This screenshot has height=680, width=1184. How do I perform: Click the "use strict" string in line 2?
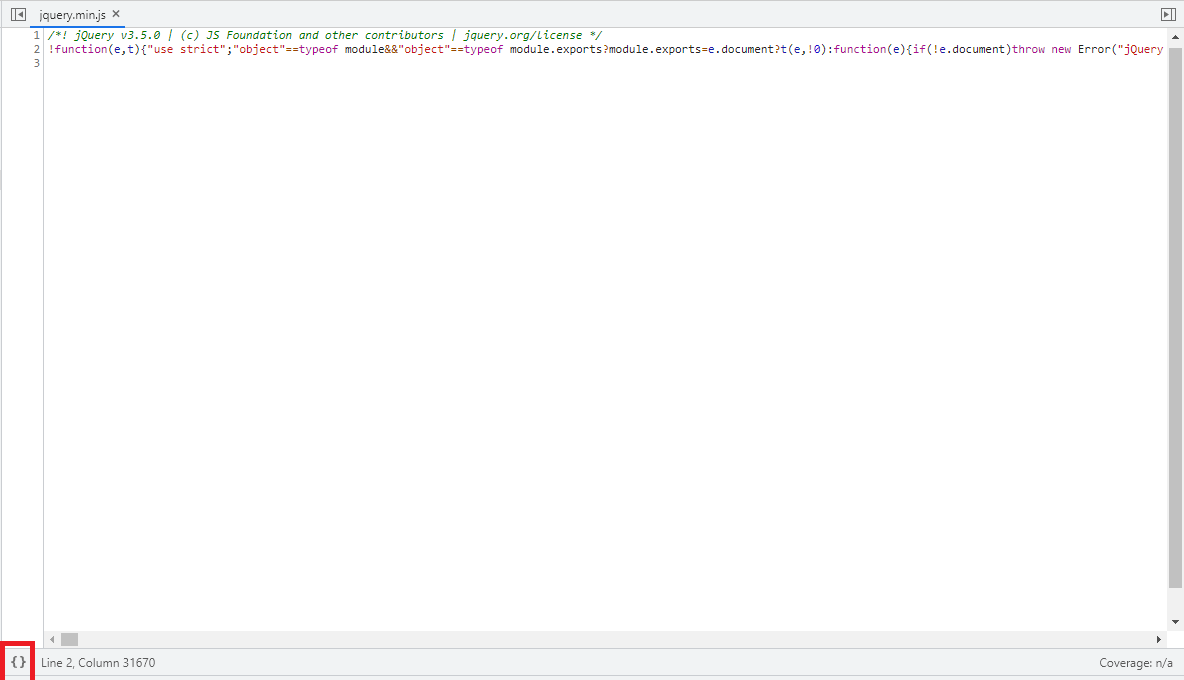click(x=189, y=49)
